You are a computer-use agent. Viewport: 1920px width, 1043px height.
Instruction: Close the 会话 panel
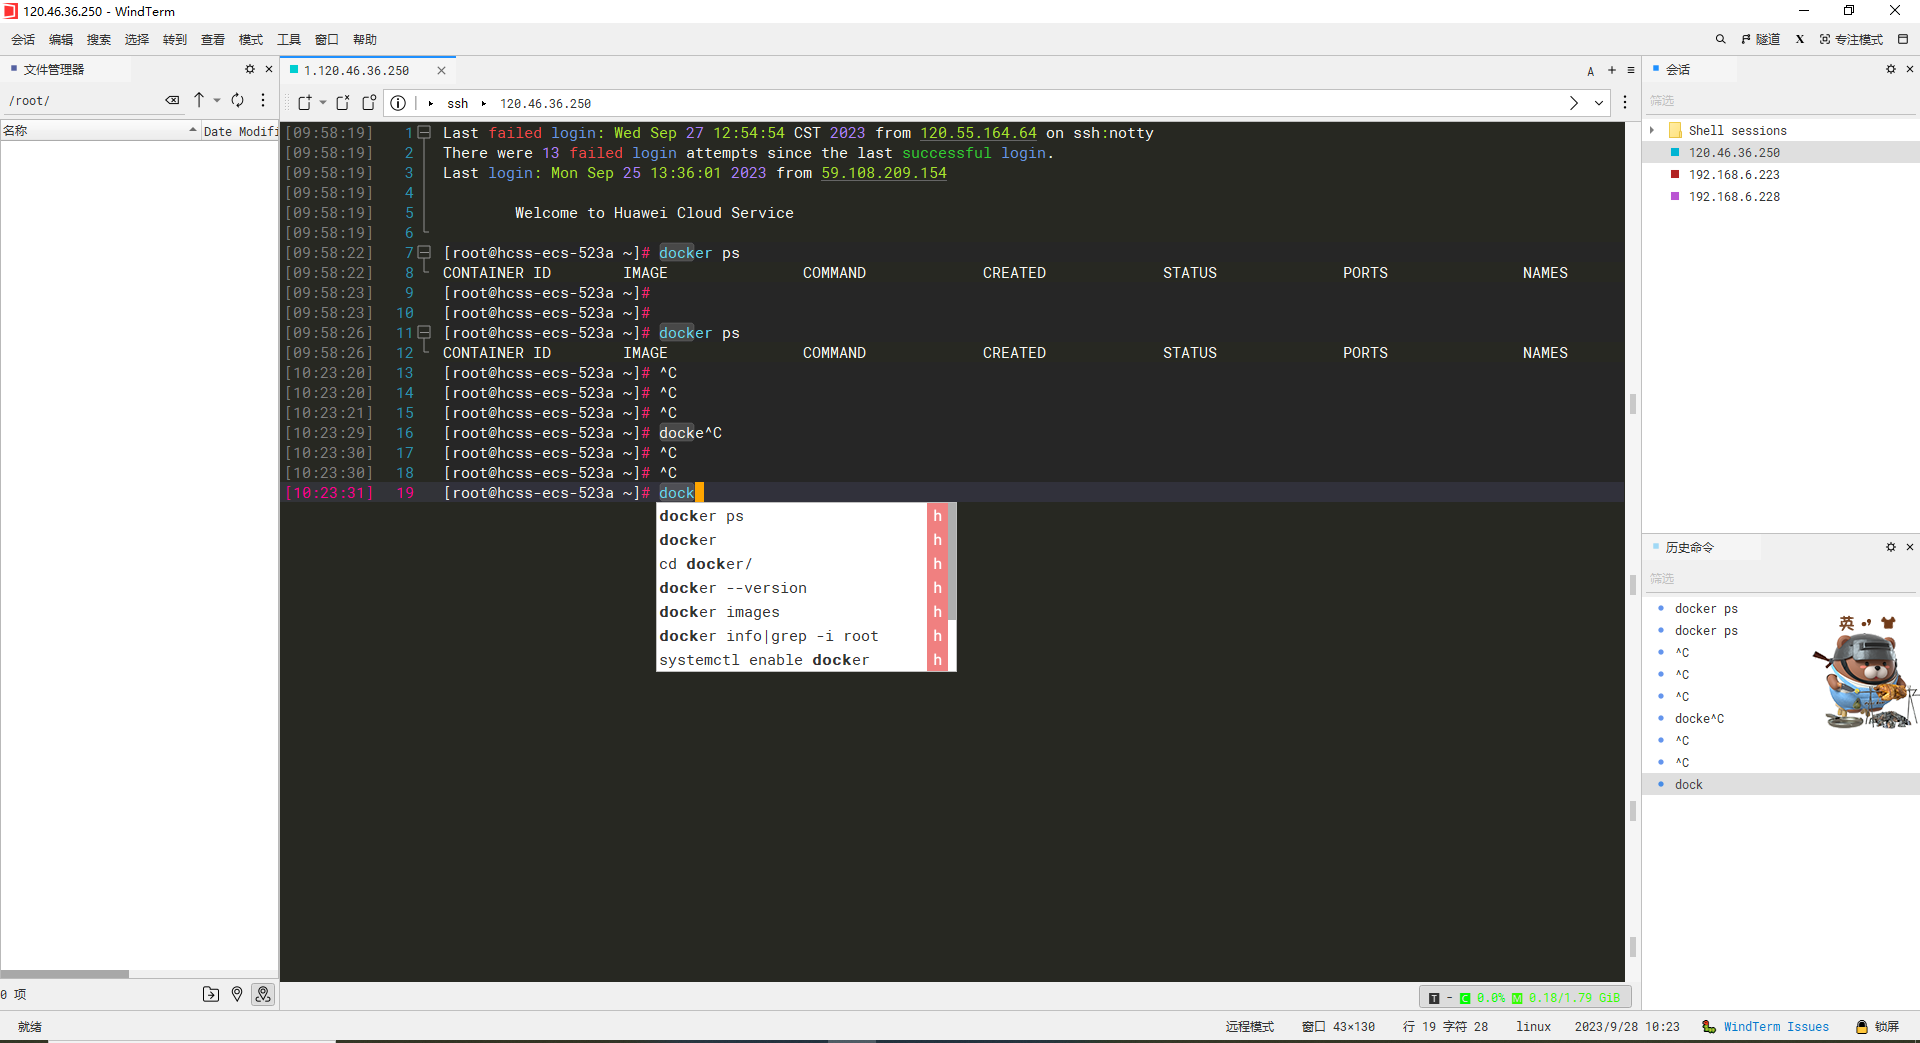(x=1910, y=69)
